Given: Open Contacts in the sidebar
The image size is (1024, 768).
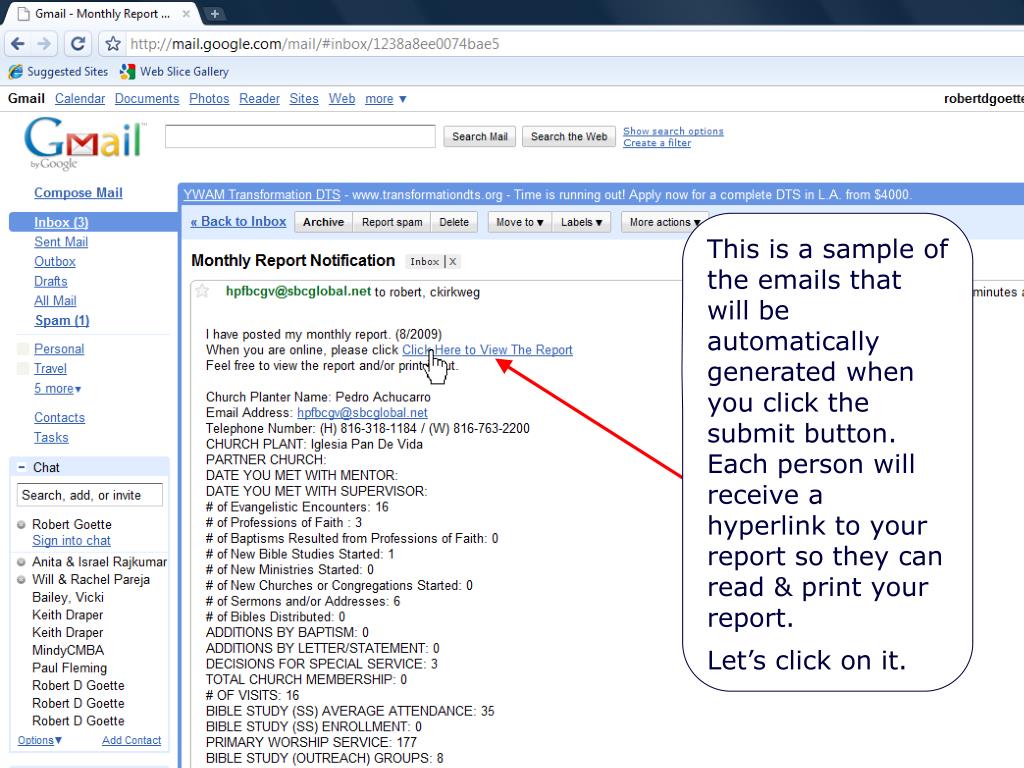Looking at the screenshot, I should (x=59, y=417).
